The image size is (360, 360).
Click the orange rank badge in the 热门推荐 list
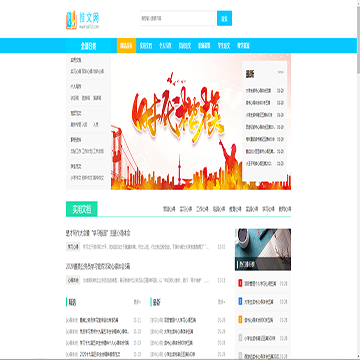click(240, 319)
